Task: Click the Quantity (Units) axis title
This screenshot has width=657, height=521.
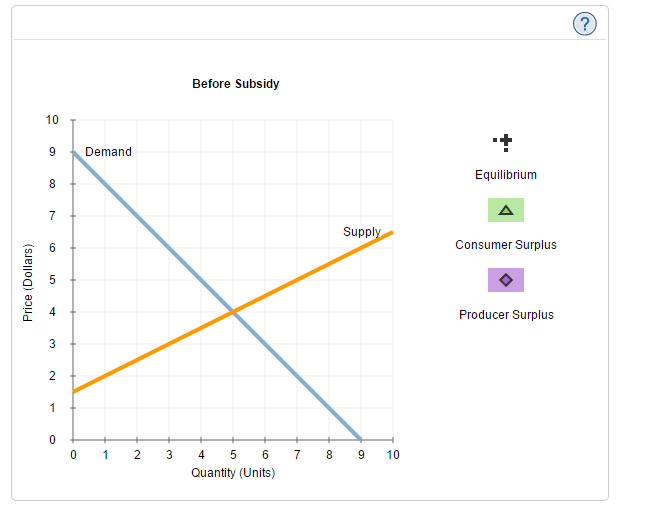Action: (x=233, y=472)
